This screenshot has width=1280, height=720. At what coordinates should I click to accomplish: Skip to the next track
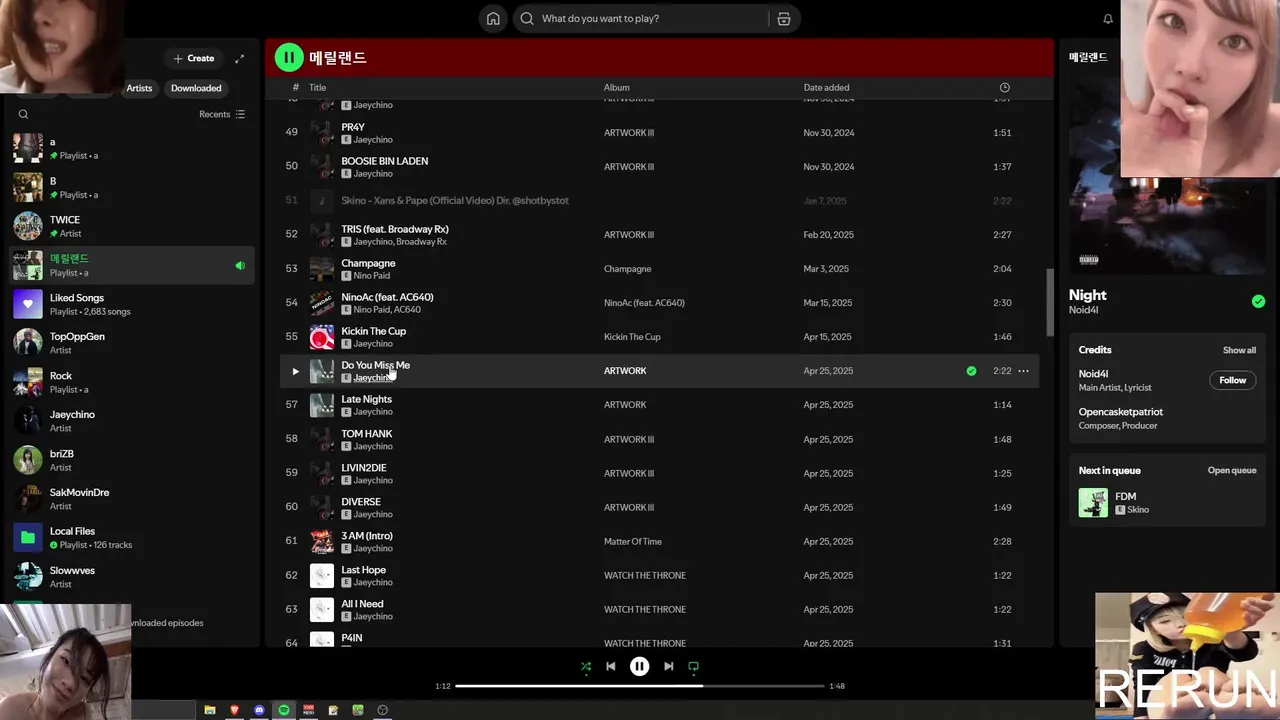pos(668,666)
